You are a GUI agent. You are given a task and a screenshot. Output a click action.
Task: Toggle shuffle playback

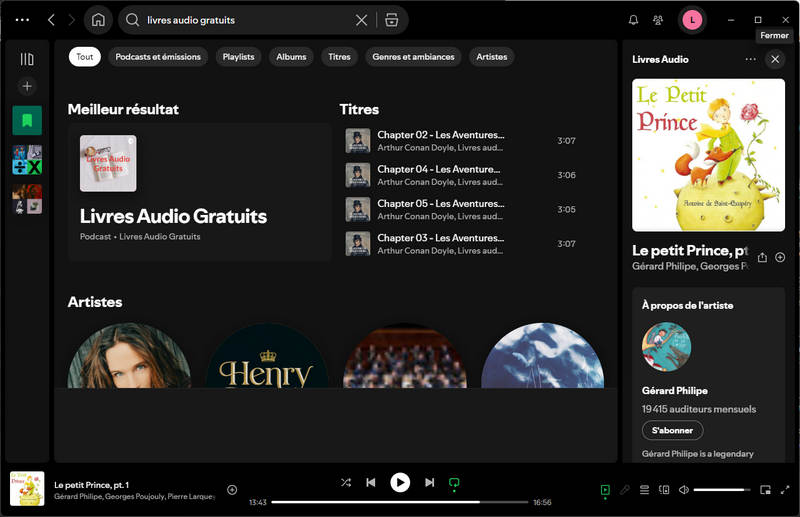[x=346, y=482]
